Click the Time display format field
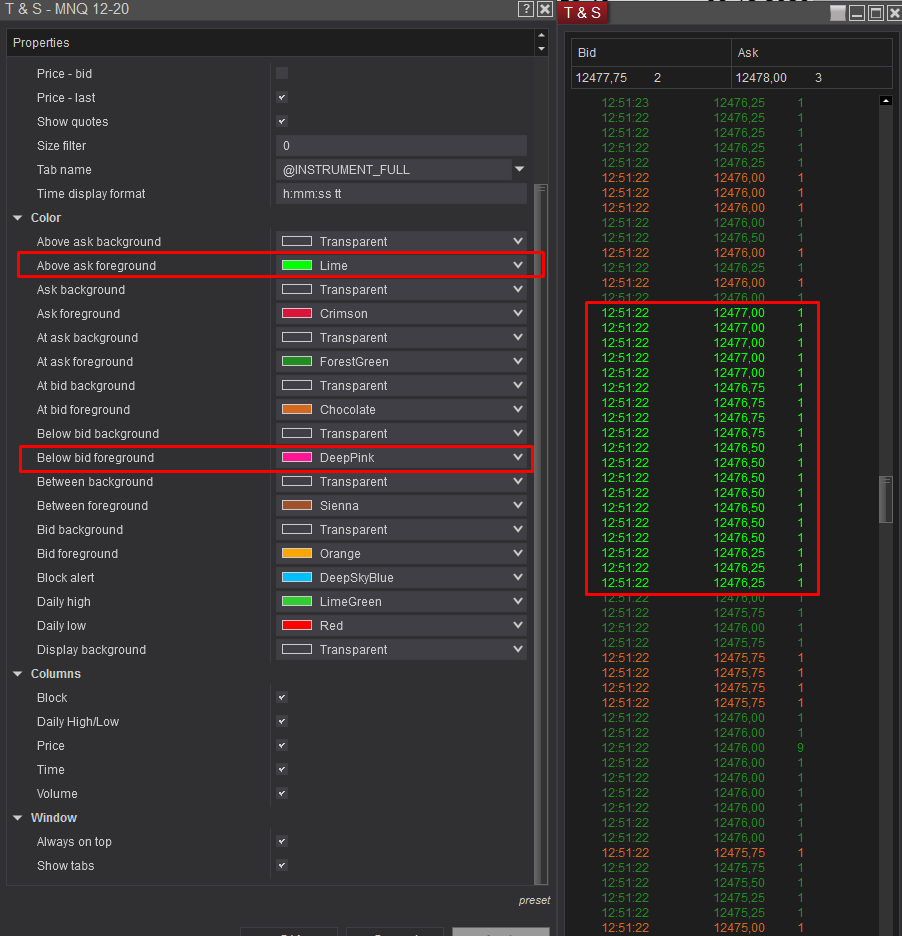This screenshot has width=902, height=936. tap(401, 193)
